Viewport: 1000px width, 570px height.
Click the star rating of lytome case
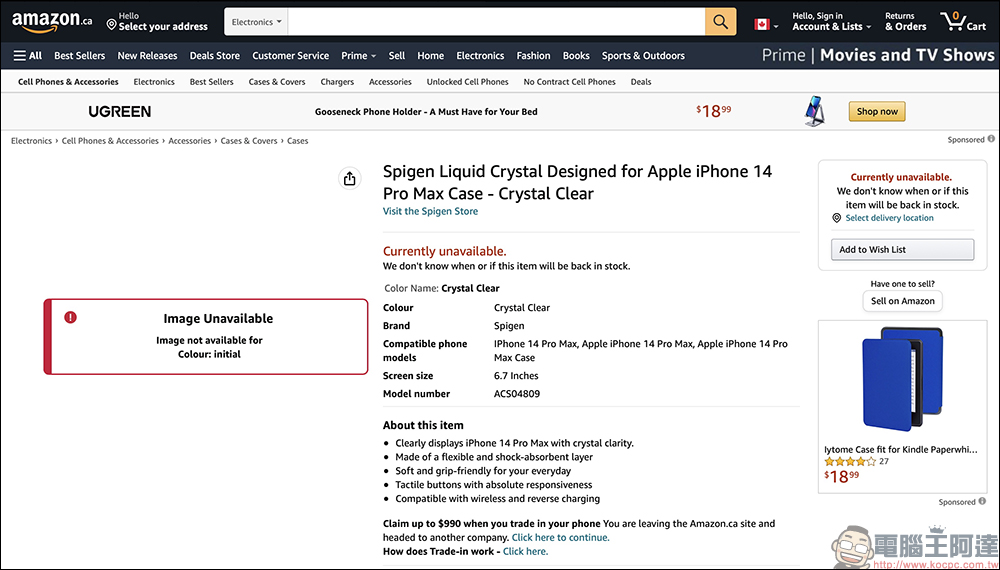849,462
